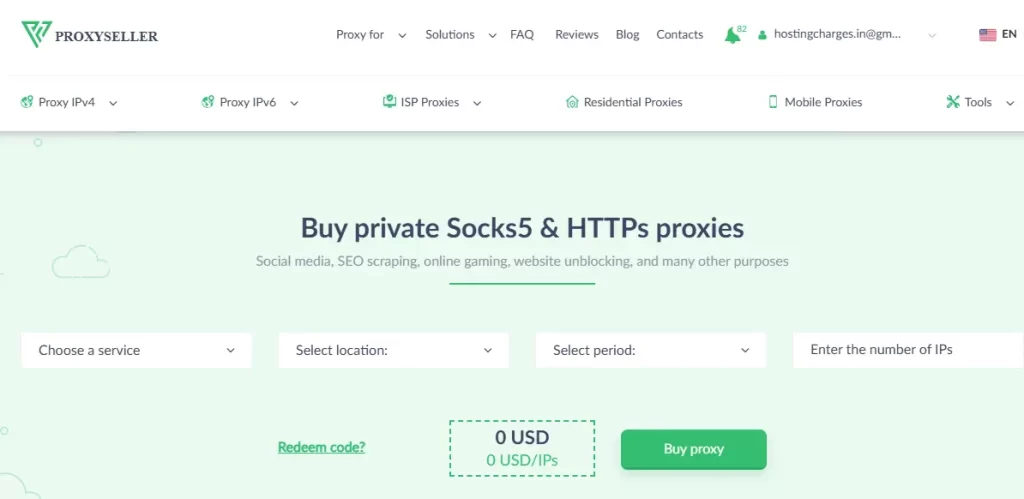Open the Solutions menu
The height and width of the screenshot is (499, 1024).
tap(460, 35)
